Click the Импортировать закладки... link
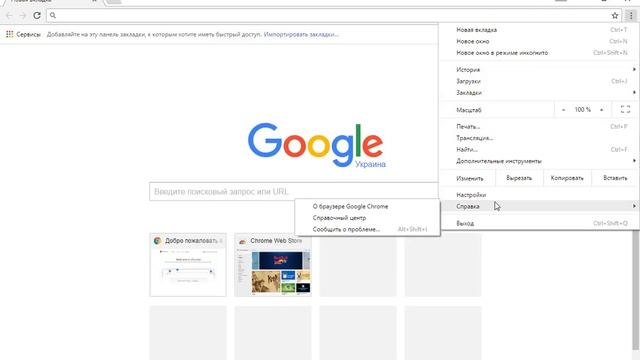Image resolution: width=640 pixels, height=360 pixels. coord(301,34)
